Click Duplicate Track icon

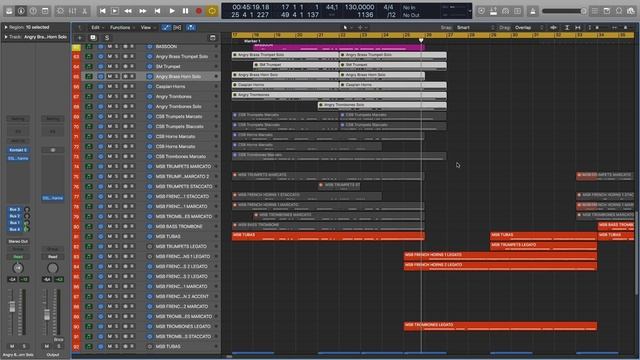tap(93, 38)
